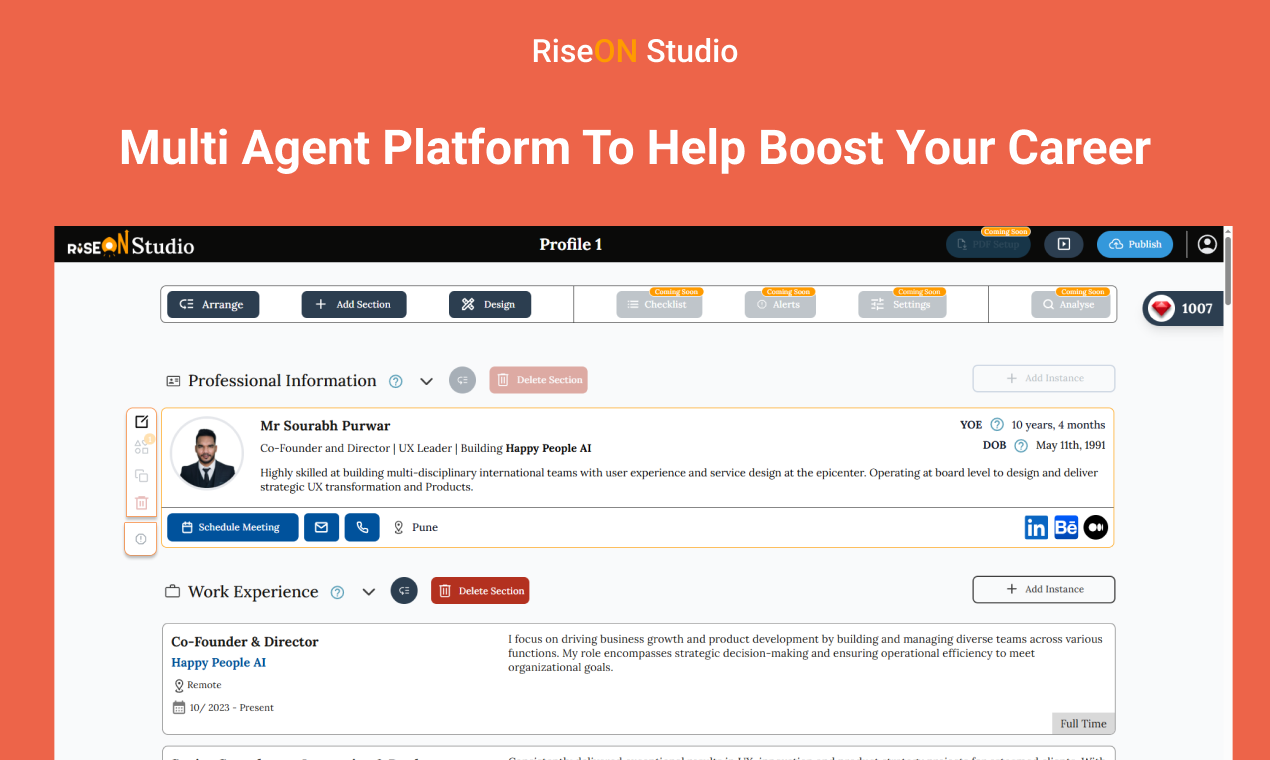Click Sourabh Purwar's profile photo
The height and width of the screenshot is (760, 1270).
(207, 453)
